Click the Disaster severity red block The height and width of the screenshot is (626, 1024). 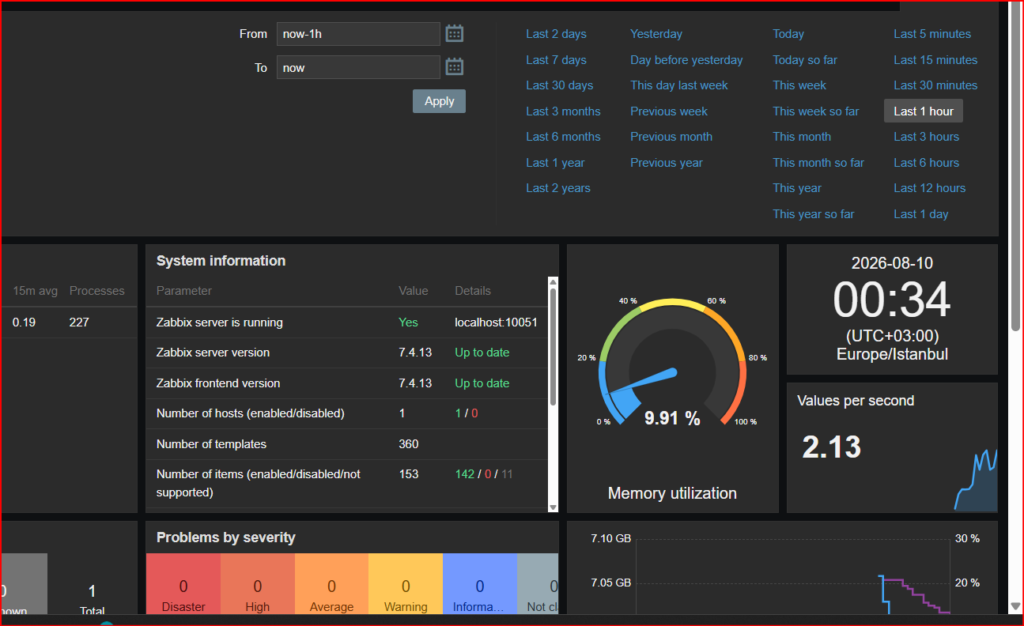[x=184, y=584]
